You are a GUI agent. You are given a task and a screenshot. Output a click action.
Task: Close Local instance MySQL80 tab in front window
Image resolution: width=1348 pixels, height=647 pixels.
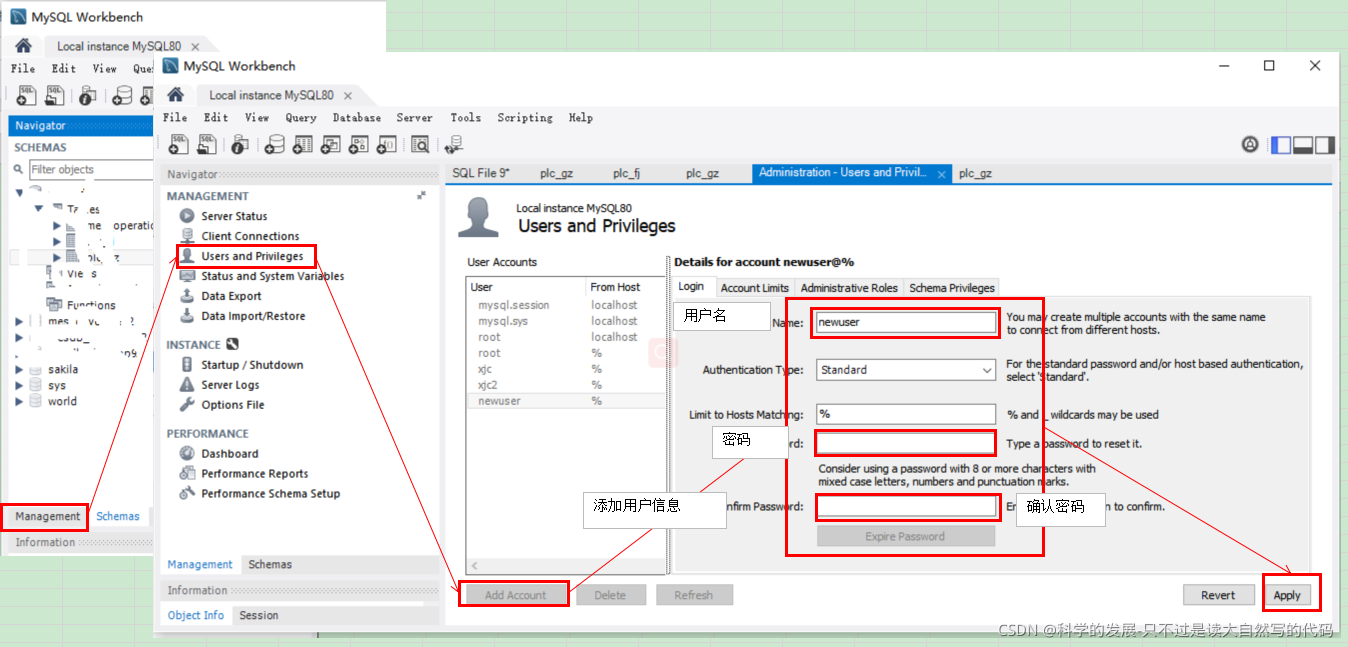(347, 96)
